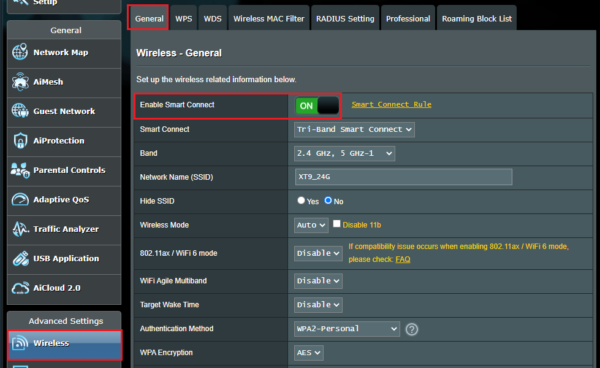600x368 pixels.
Task: Open Parental Controls menu entry
Action: pos(64,171)
